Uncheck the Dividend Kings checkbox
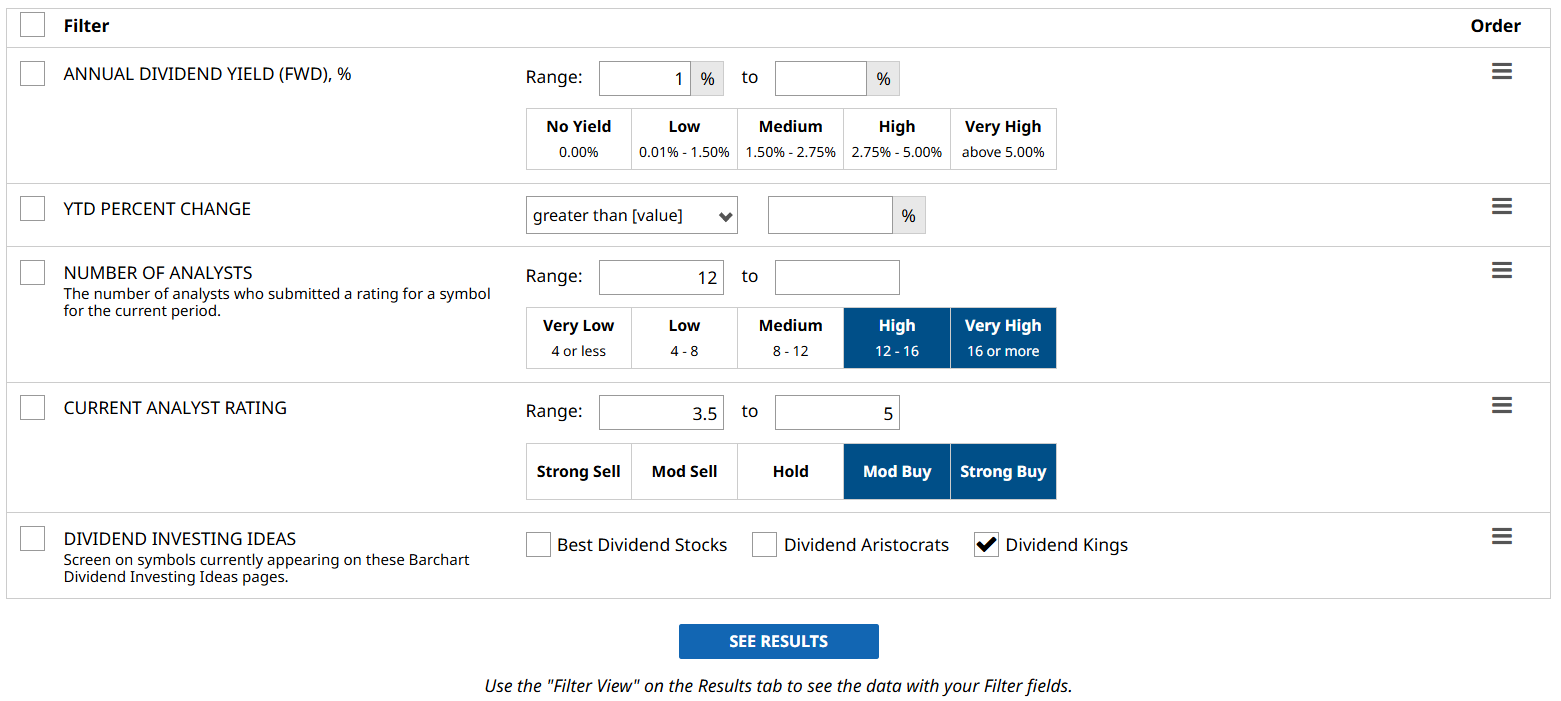Viewport: 1561px width, 701px height. [986, 545]
